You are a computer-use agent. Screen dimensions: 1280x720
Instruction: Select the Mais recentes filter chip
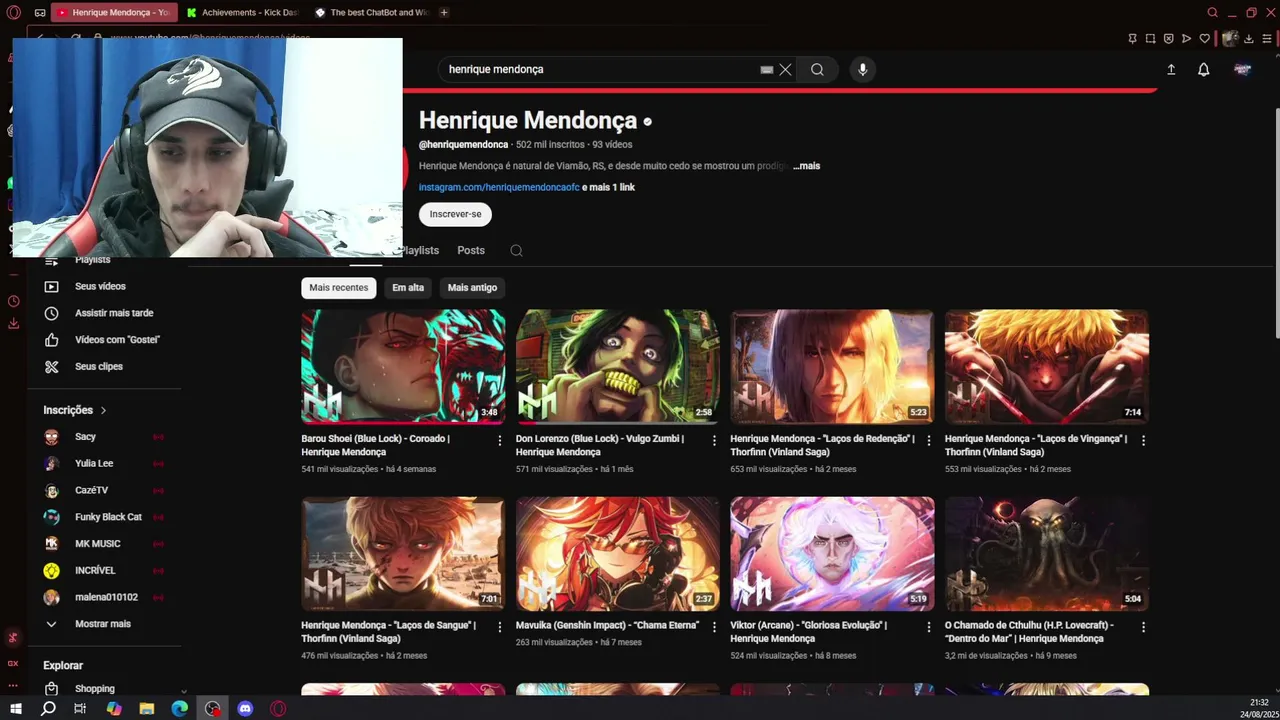pyautogui.click(x=338, y=288)
